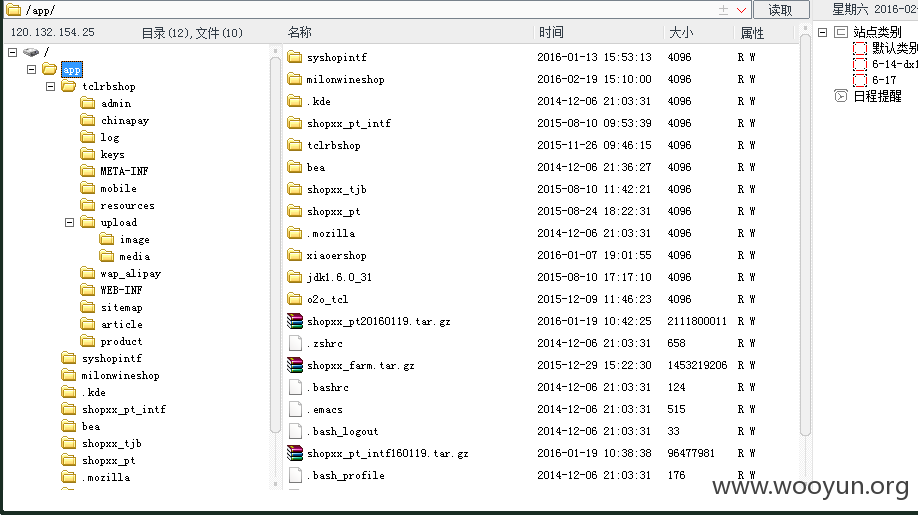Click the site category list icon
The image size is (918, 515).
tap(841, 32)
